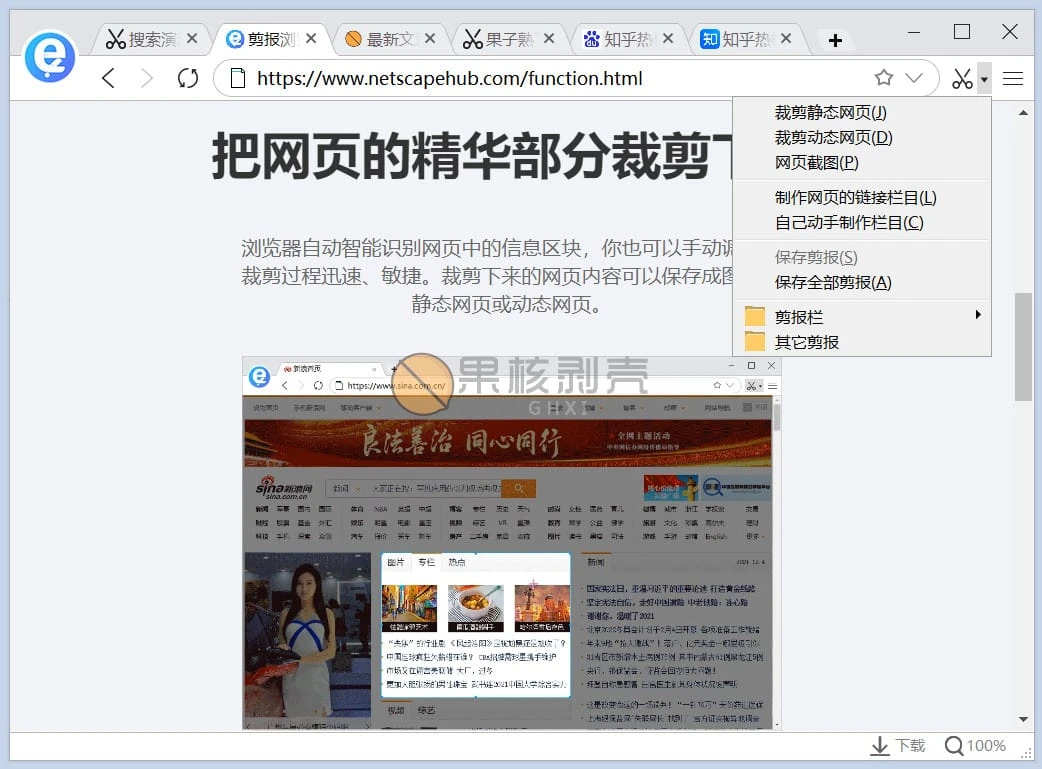The image size is (1042, 769).
Task: Close the paw-icon 知乎热 tab
Action: 668,39
